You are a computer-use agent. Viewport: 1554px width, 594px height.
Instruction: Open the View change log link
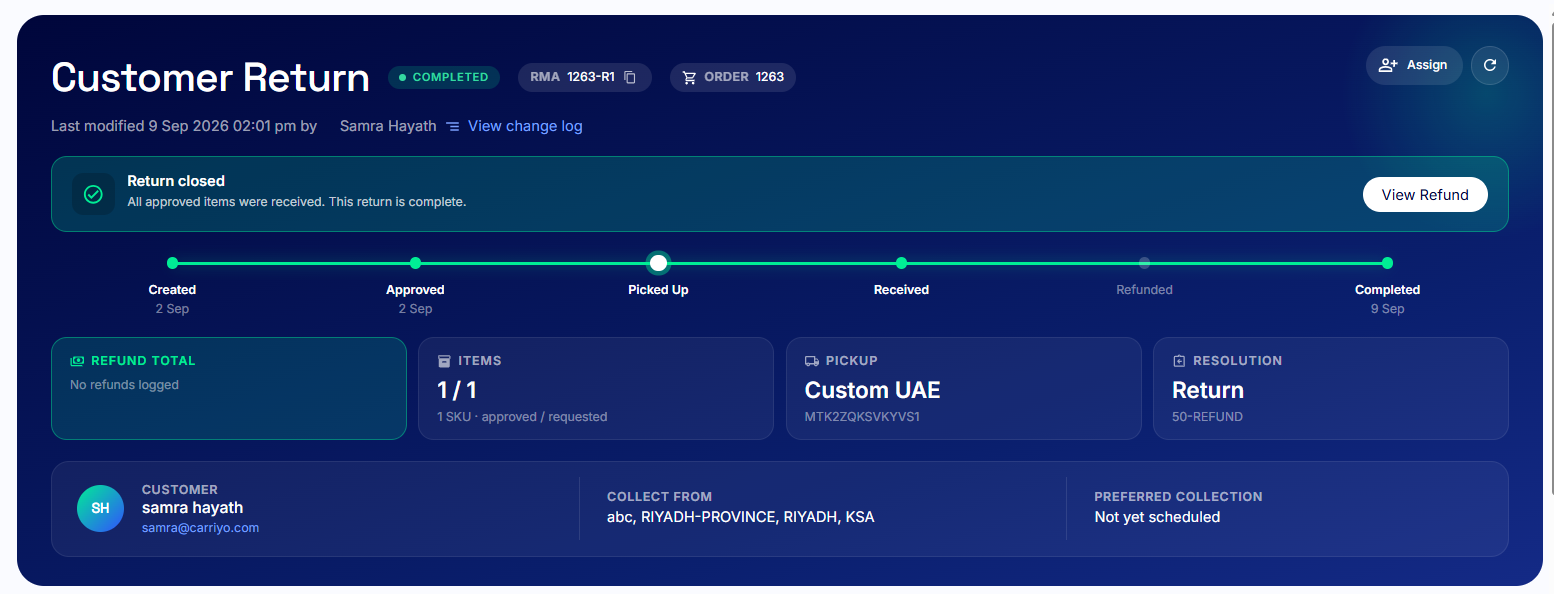[x=525, y=126]
